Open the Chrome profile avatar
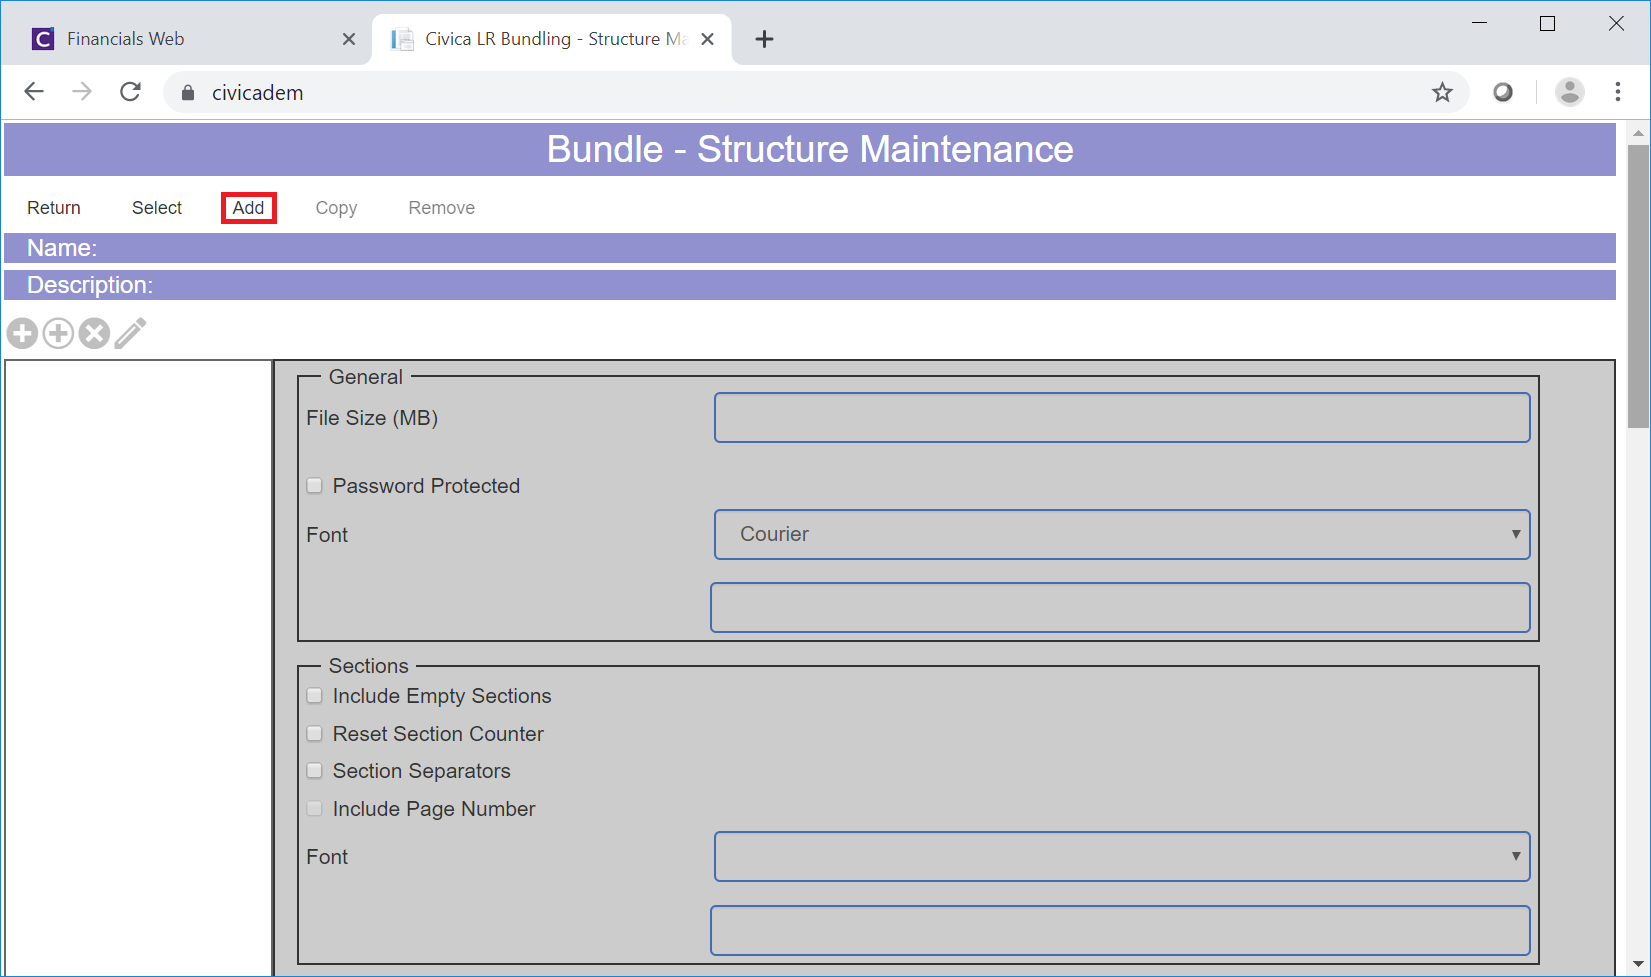 click(1570, 92)
